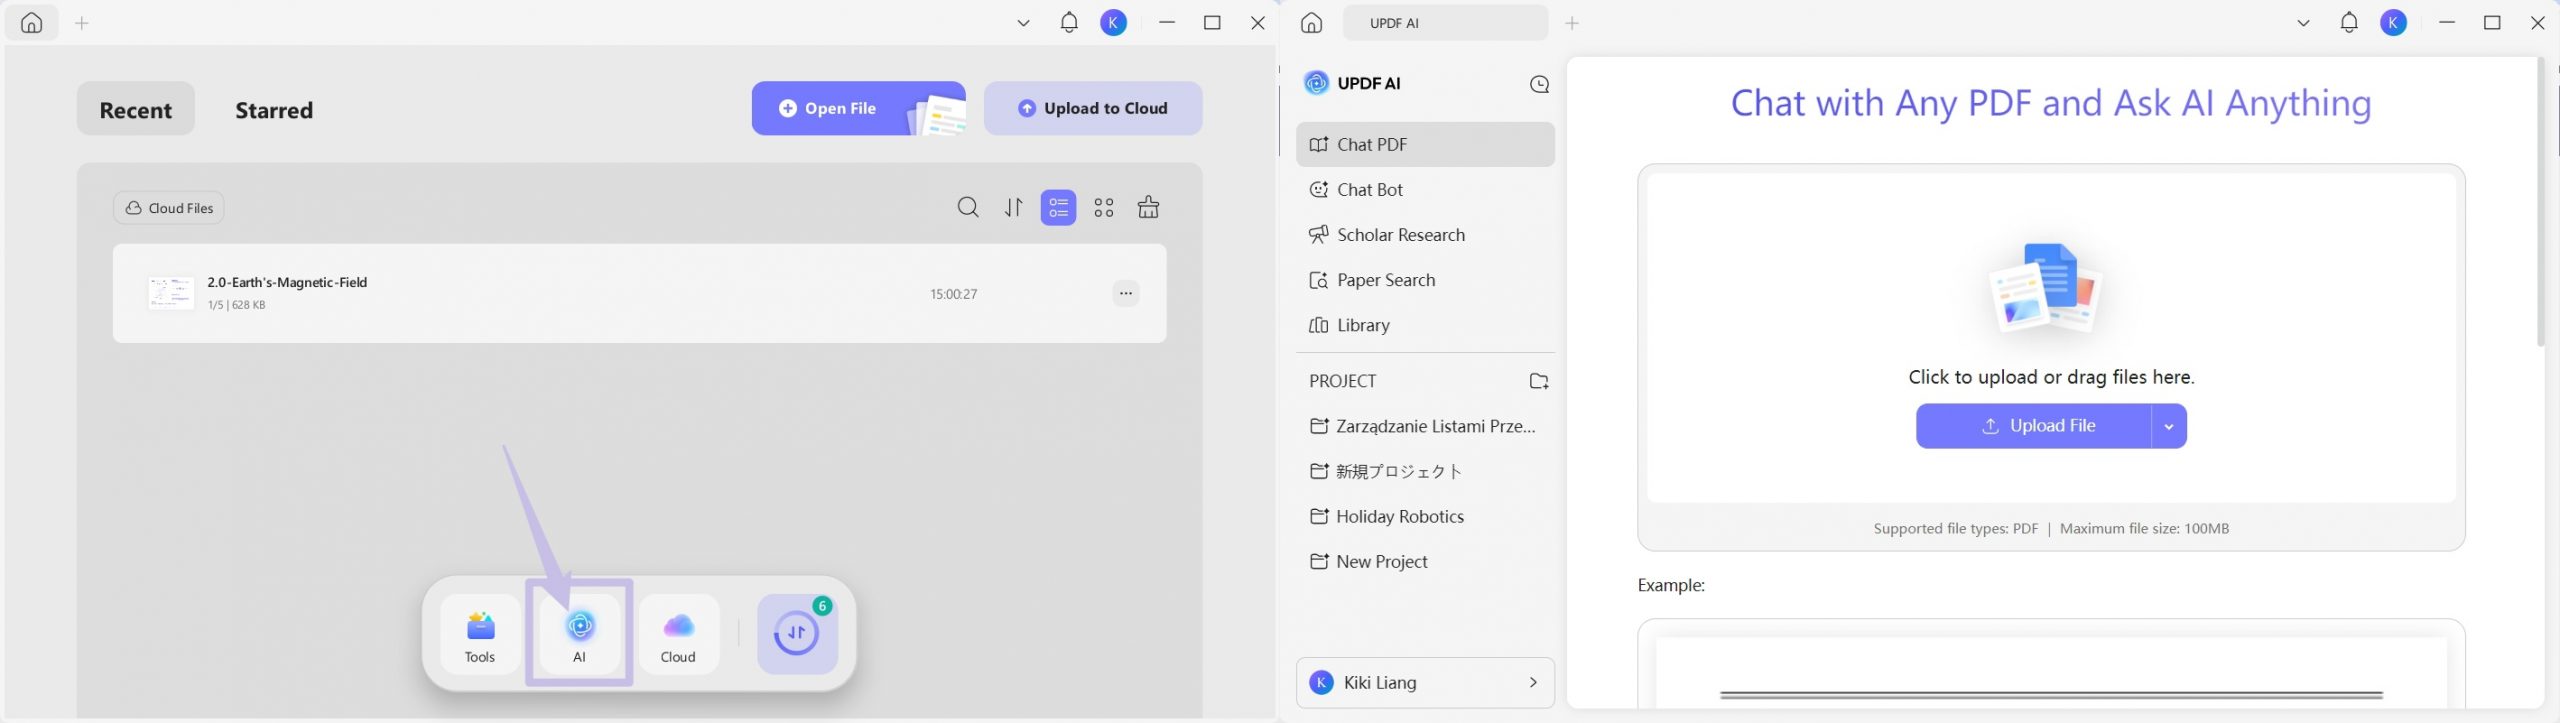The width and height of the screenshot is (2560, 723).
Task: Open the Cloud dock icon
Action: coord(678,634)
